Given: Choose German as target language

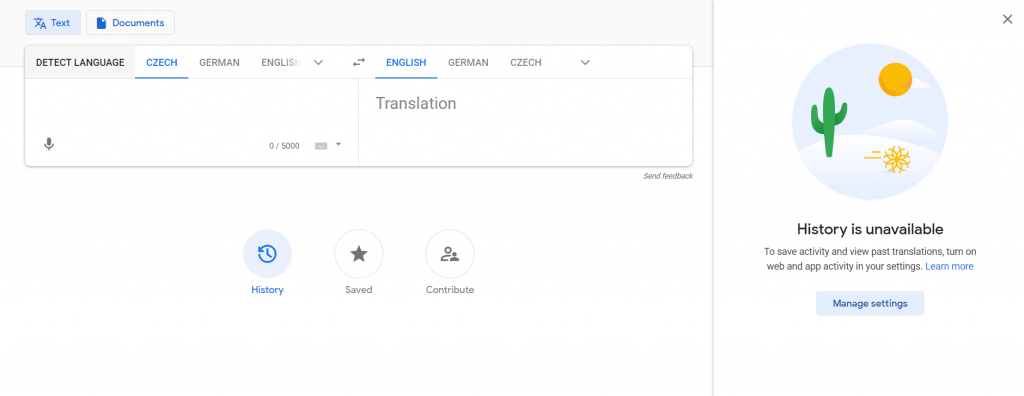Looking at the screenshot, I should 468,63.
